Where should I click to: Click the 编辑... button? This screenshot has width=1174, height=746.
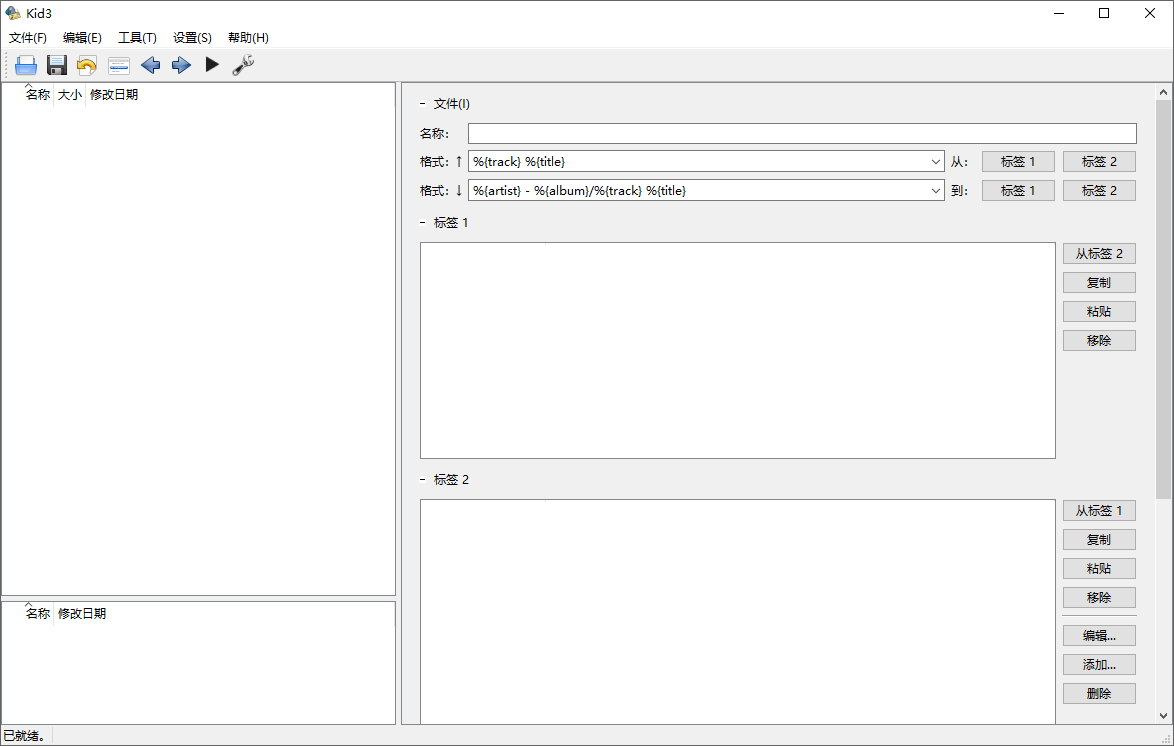tap(1099, 636)
